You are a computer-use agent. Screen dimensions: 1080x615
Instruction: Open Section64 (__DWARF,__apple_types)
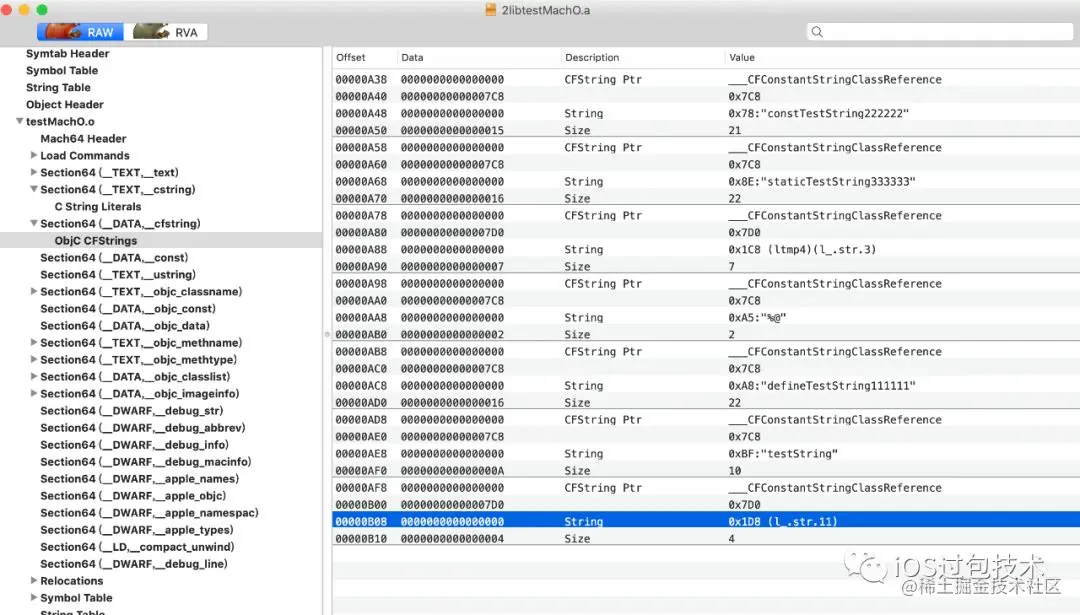pyautogui.click(x=136, y=530)
